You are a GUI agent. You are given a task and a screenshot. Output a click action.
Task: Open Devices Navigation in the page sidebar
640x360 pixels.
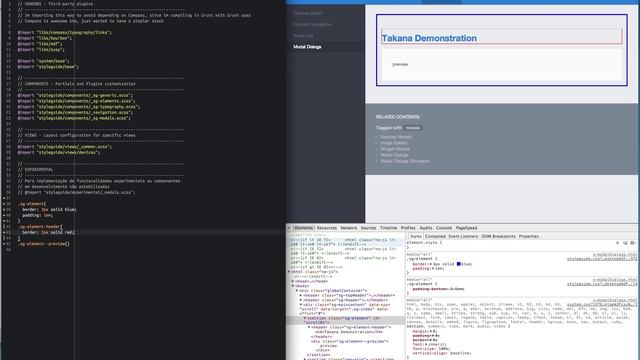[x=312, y=24]
